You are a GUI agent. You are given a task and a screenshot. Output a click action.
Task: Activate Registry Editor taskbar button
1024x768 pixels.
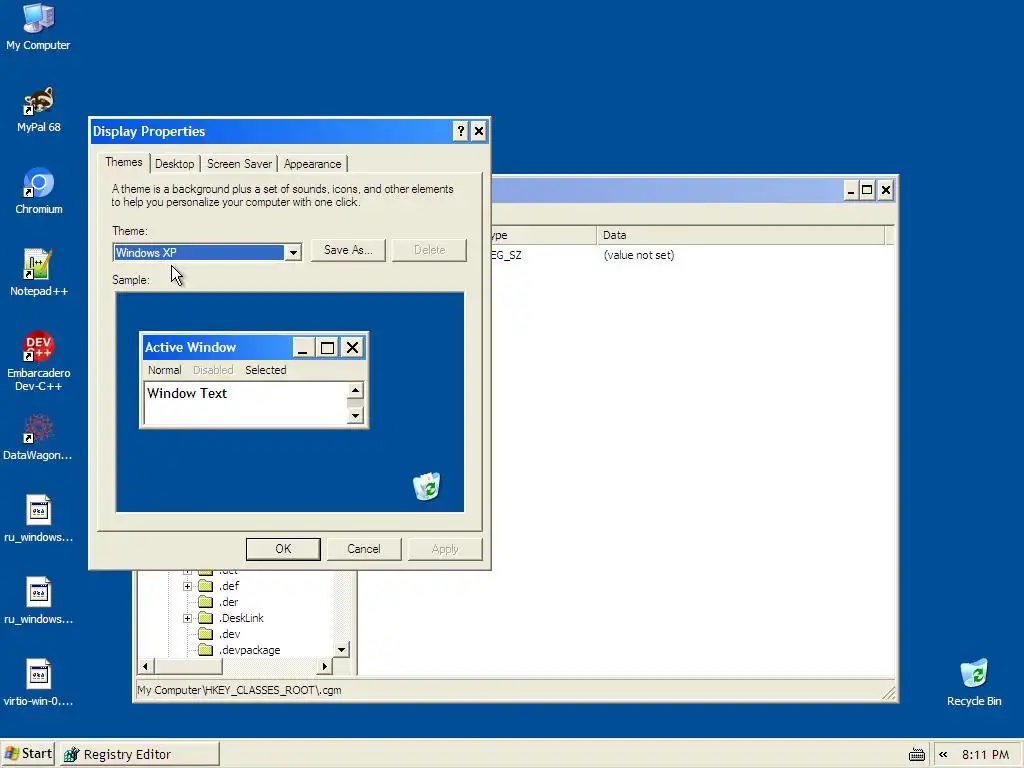tap(140, 754)
